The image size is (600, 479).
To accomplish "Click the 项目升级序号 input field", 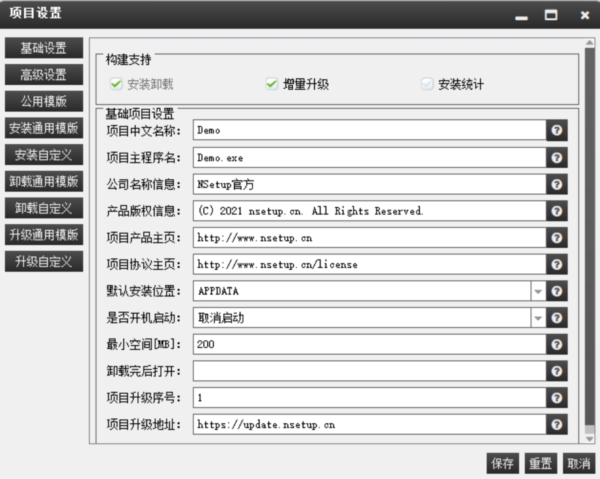I will 370,398.
